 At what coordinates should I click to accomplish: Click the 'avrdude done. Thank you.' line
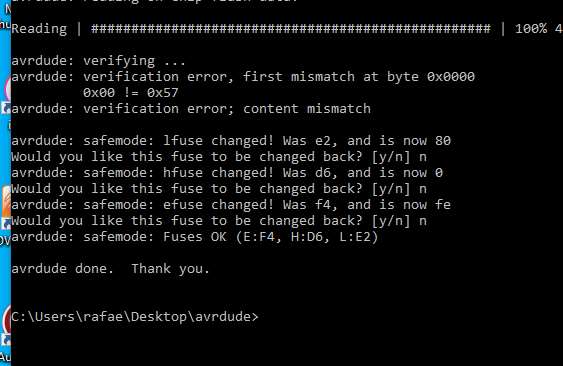[x=110, y=269]
